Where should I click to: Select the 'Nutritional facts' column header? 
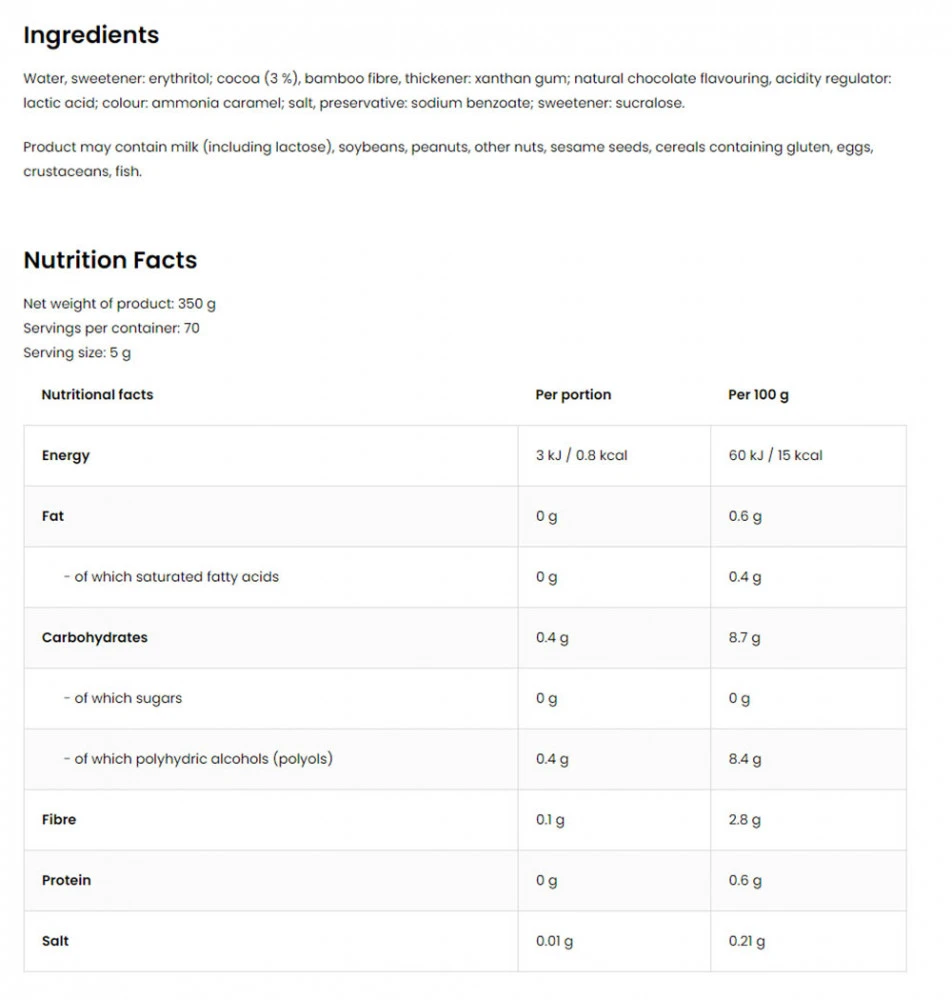pos(97,395)
